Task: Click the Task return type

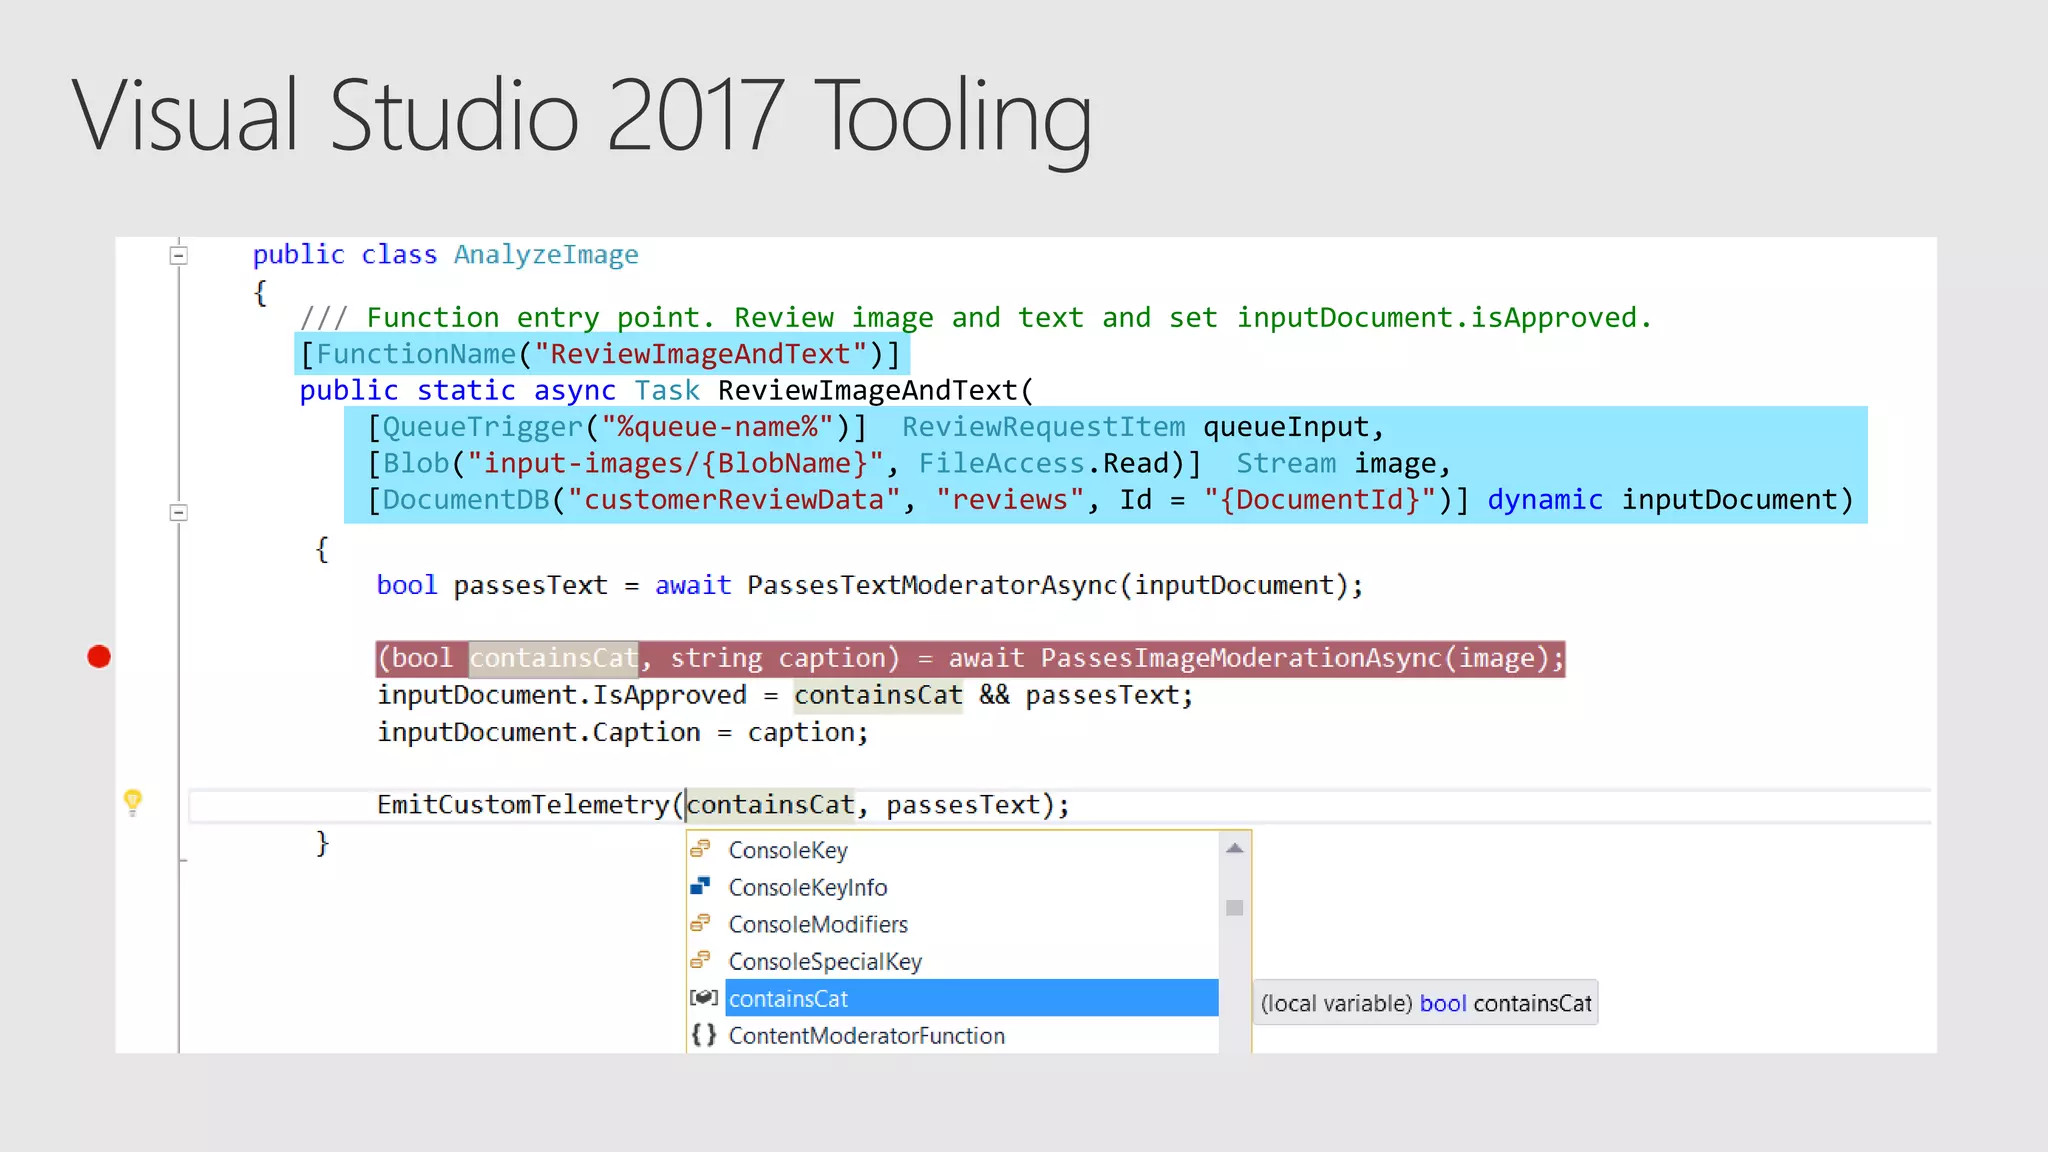Action: (x=667, y=390)
